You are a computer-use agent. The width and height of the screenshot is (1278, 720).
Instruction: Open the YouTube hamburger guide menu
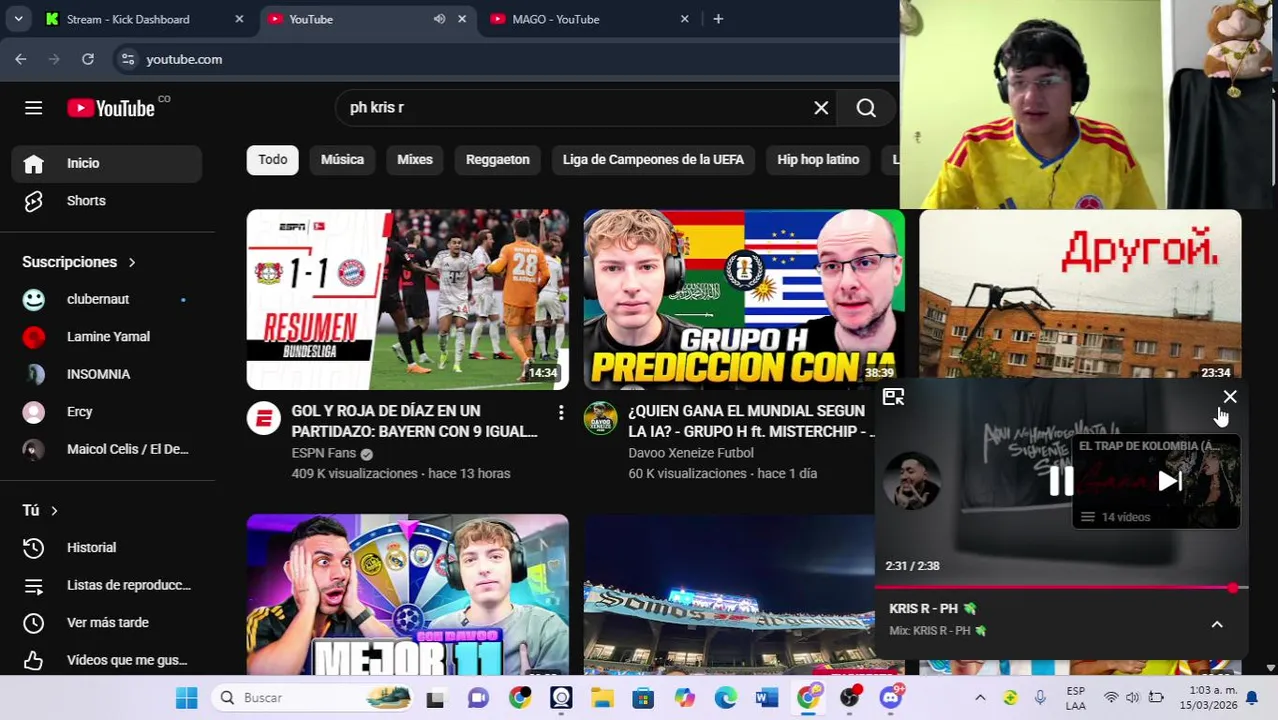tap(34, 108)
